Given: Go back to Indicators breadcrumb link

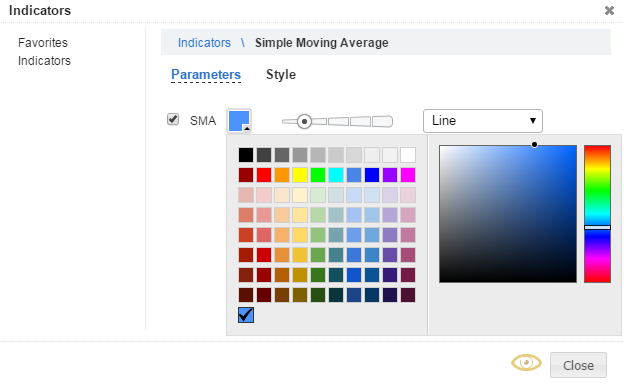Looking at the screenshot, I should [204, 43].
